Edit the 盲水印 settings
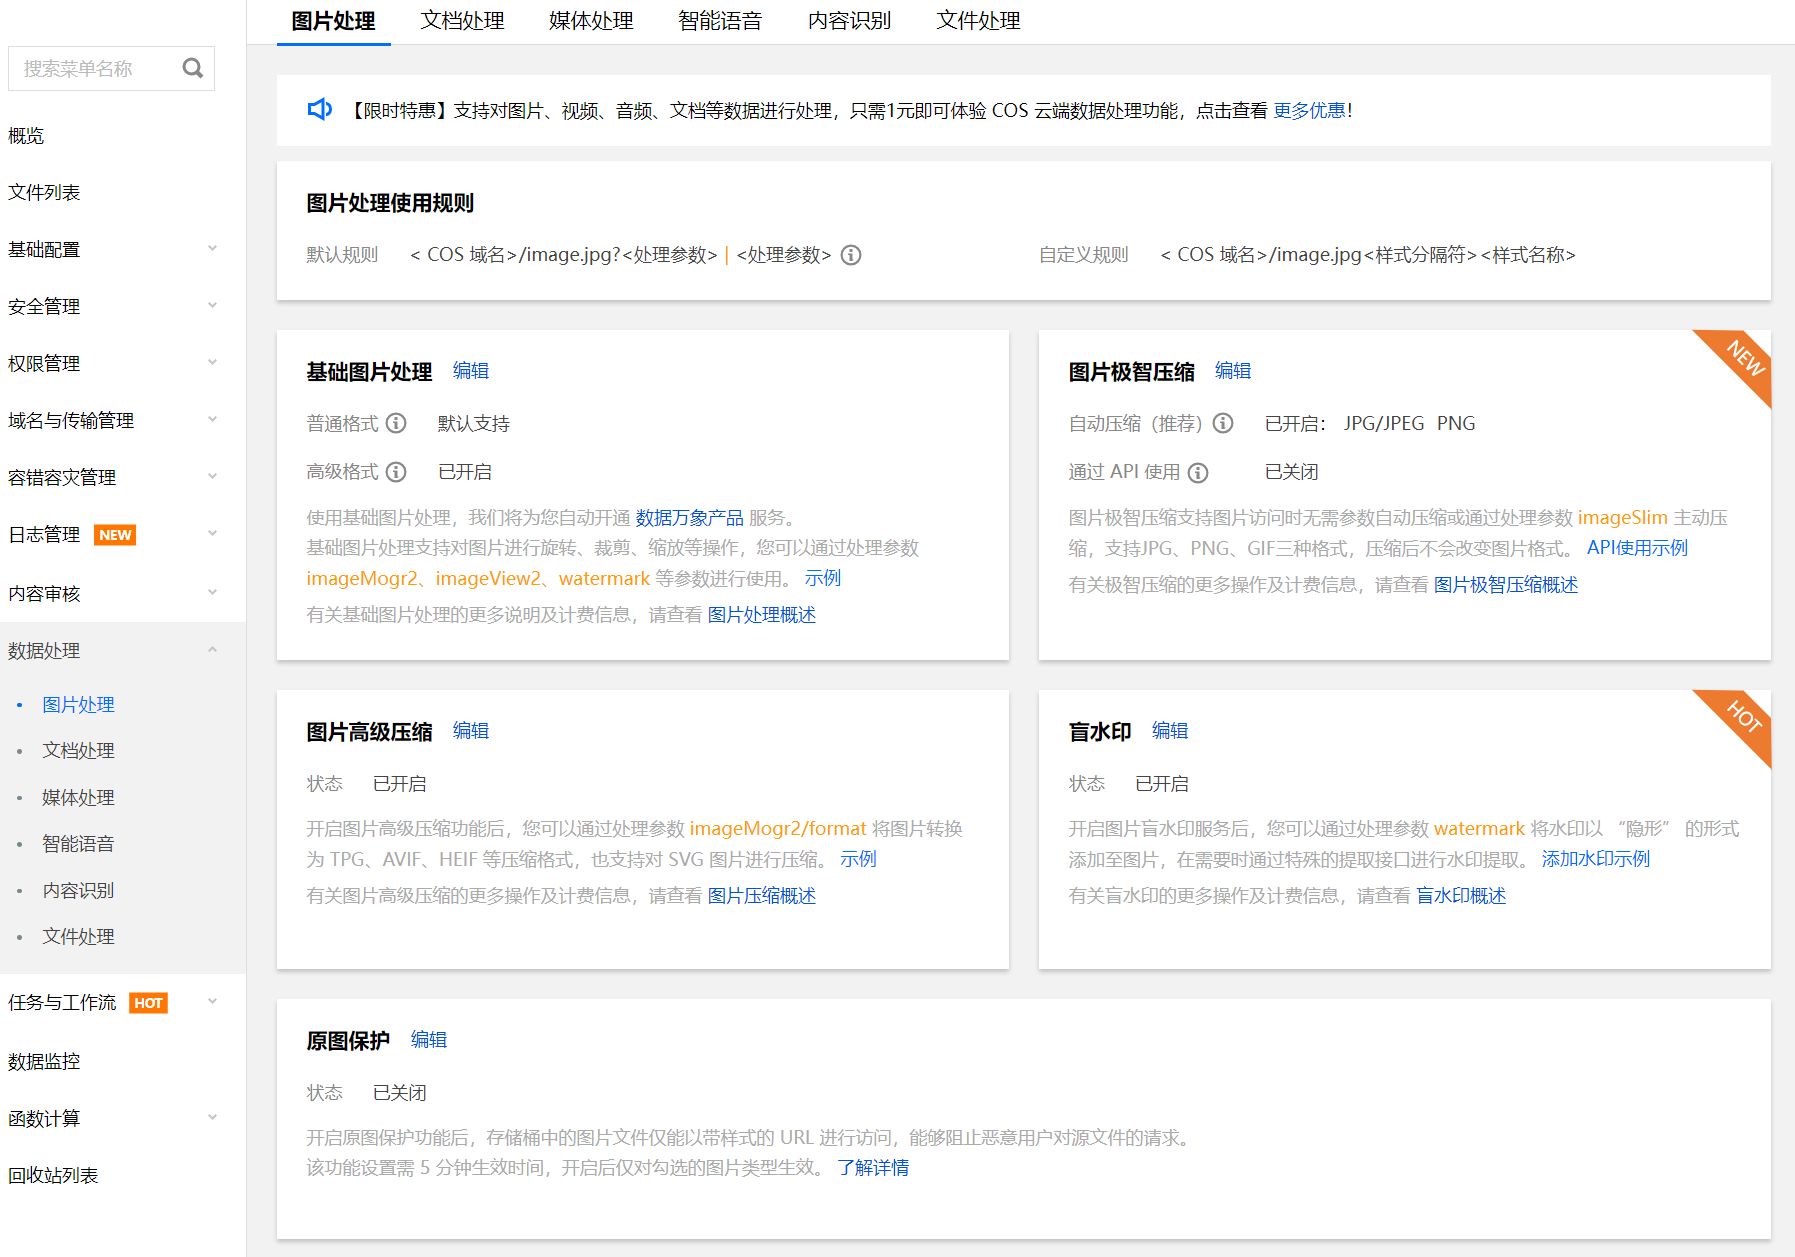The width and height of the screenshot is (1795, 1257). [1169, 731]
